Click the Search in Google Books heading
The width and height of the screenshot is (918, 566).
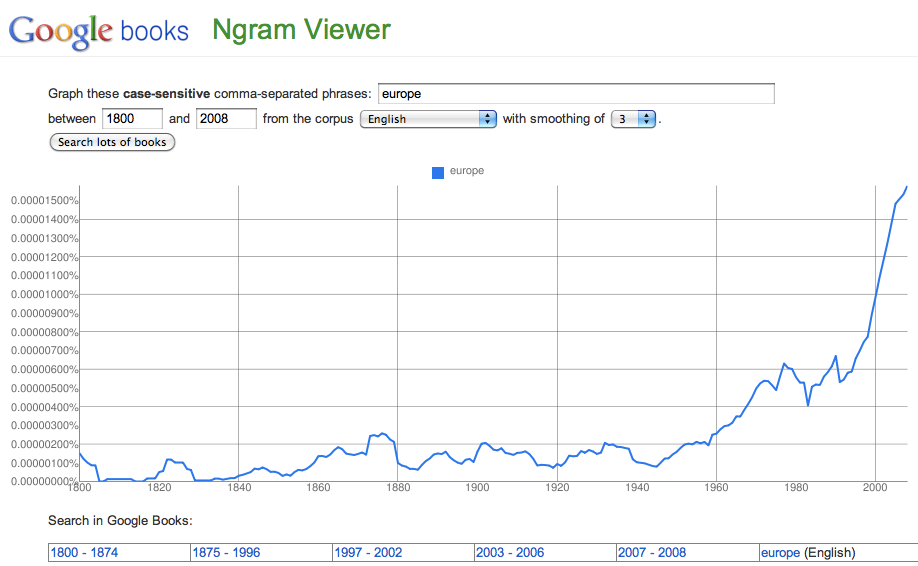120,520
